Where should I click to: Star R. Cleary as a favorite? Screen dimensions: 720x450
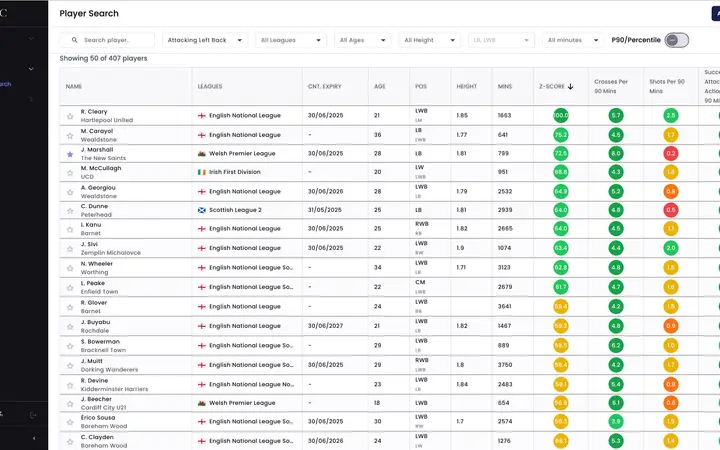70,116
